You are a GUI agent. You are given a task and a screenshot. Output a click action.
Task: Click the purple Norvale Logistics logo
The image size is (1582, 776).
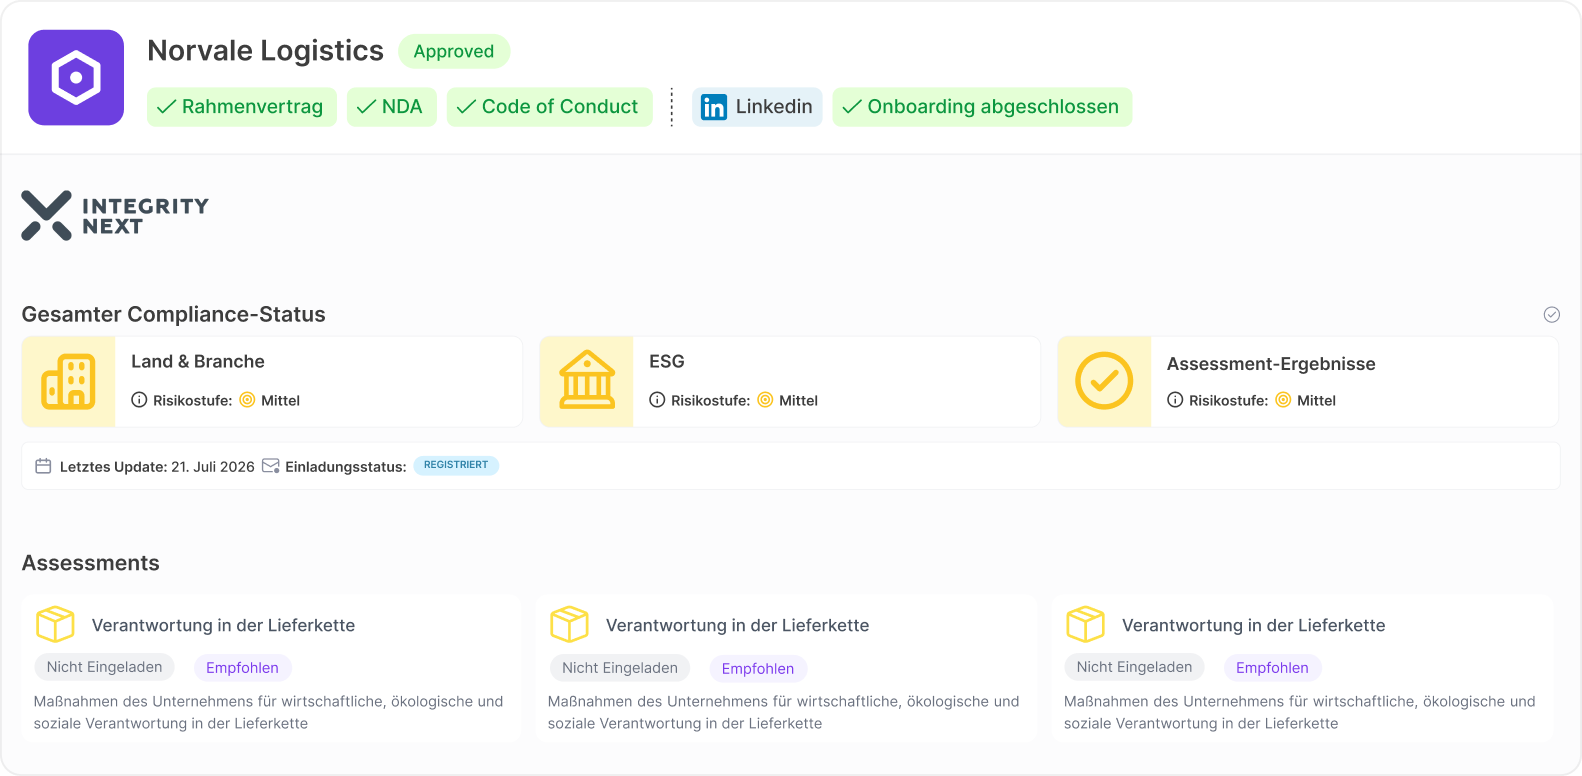76,78
